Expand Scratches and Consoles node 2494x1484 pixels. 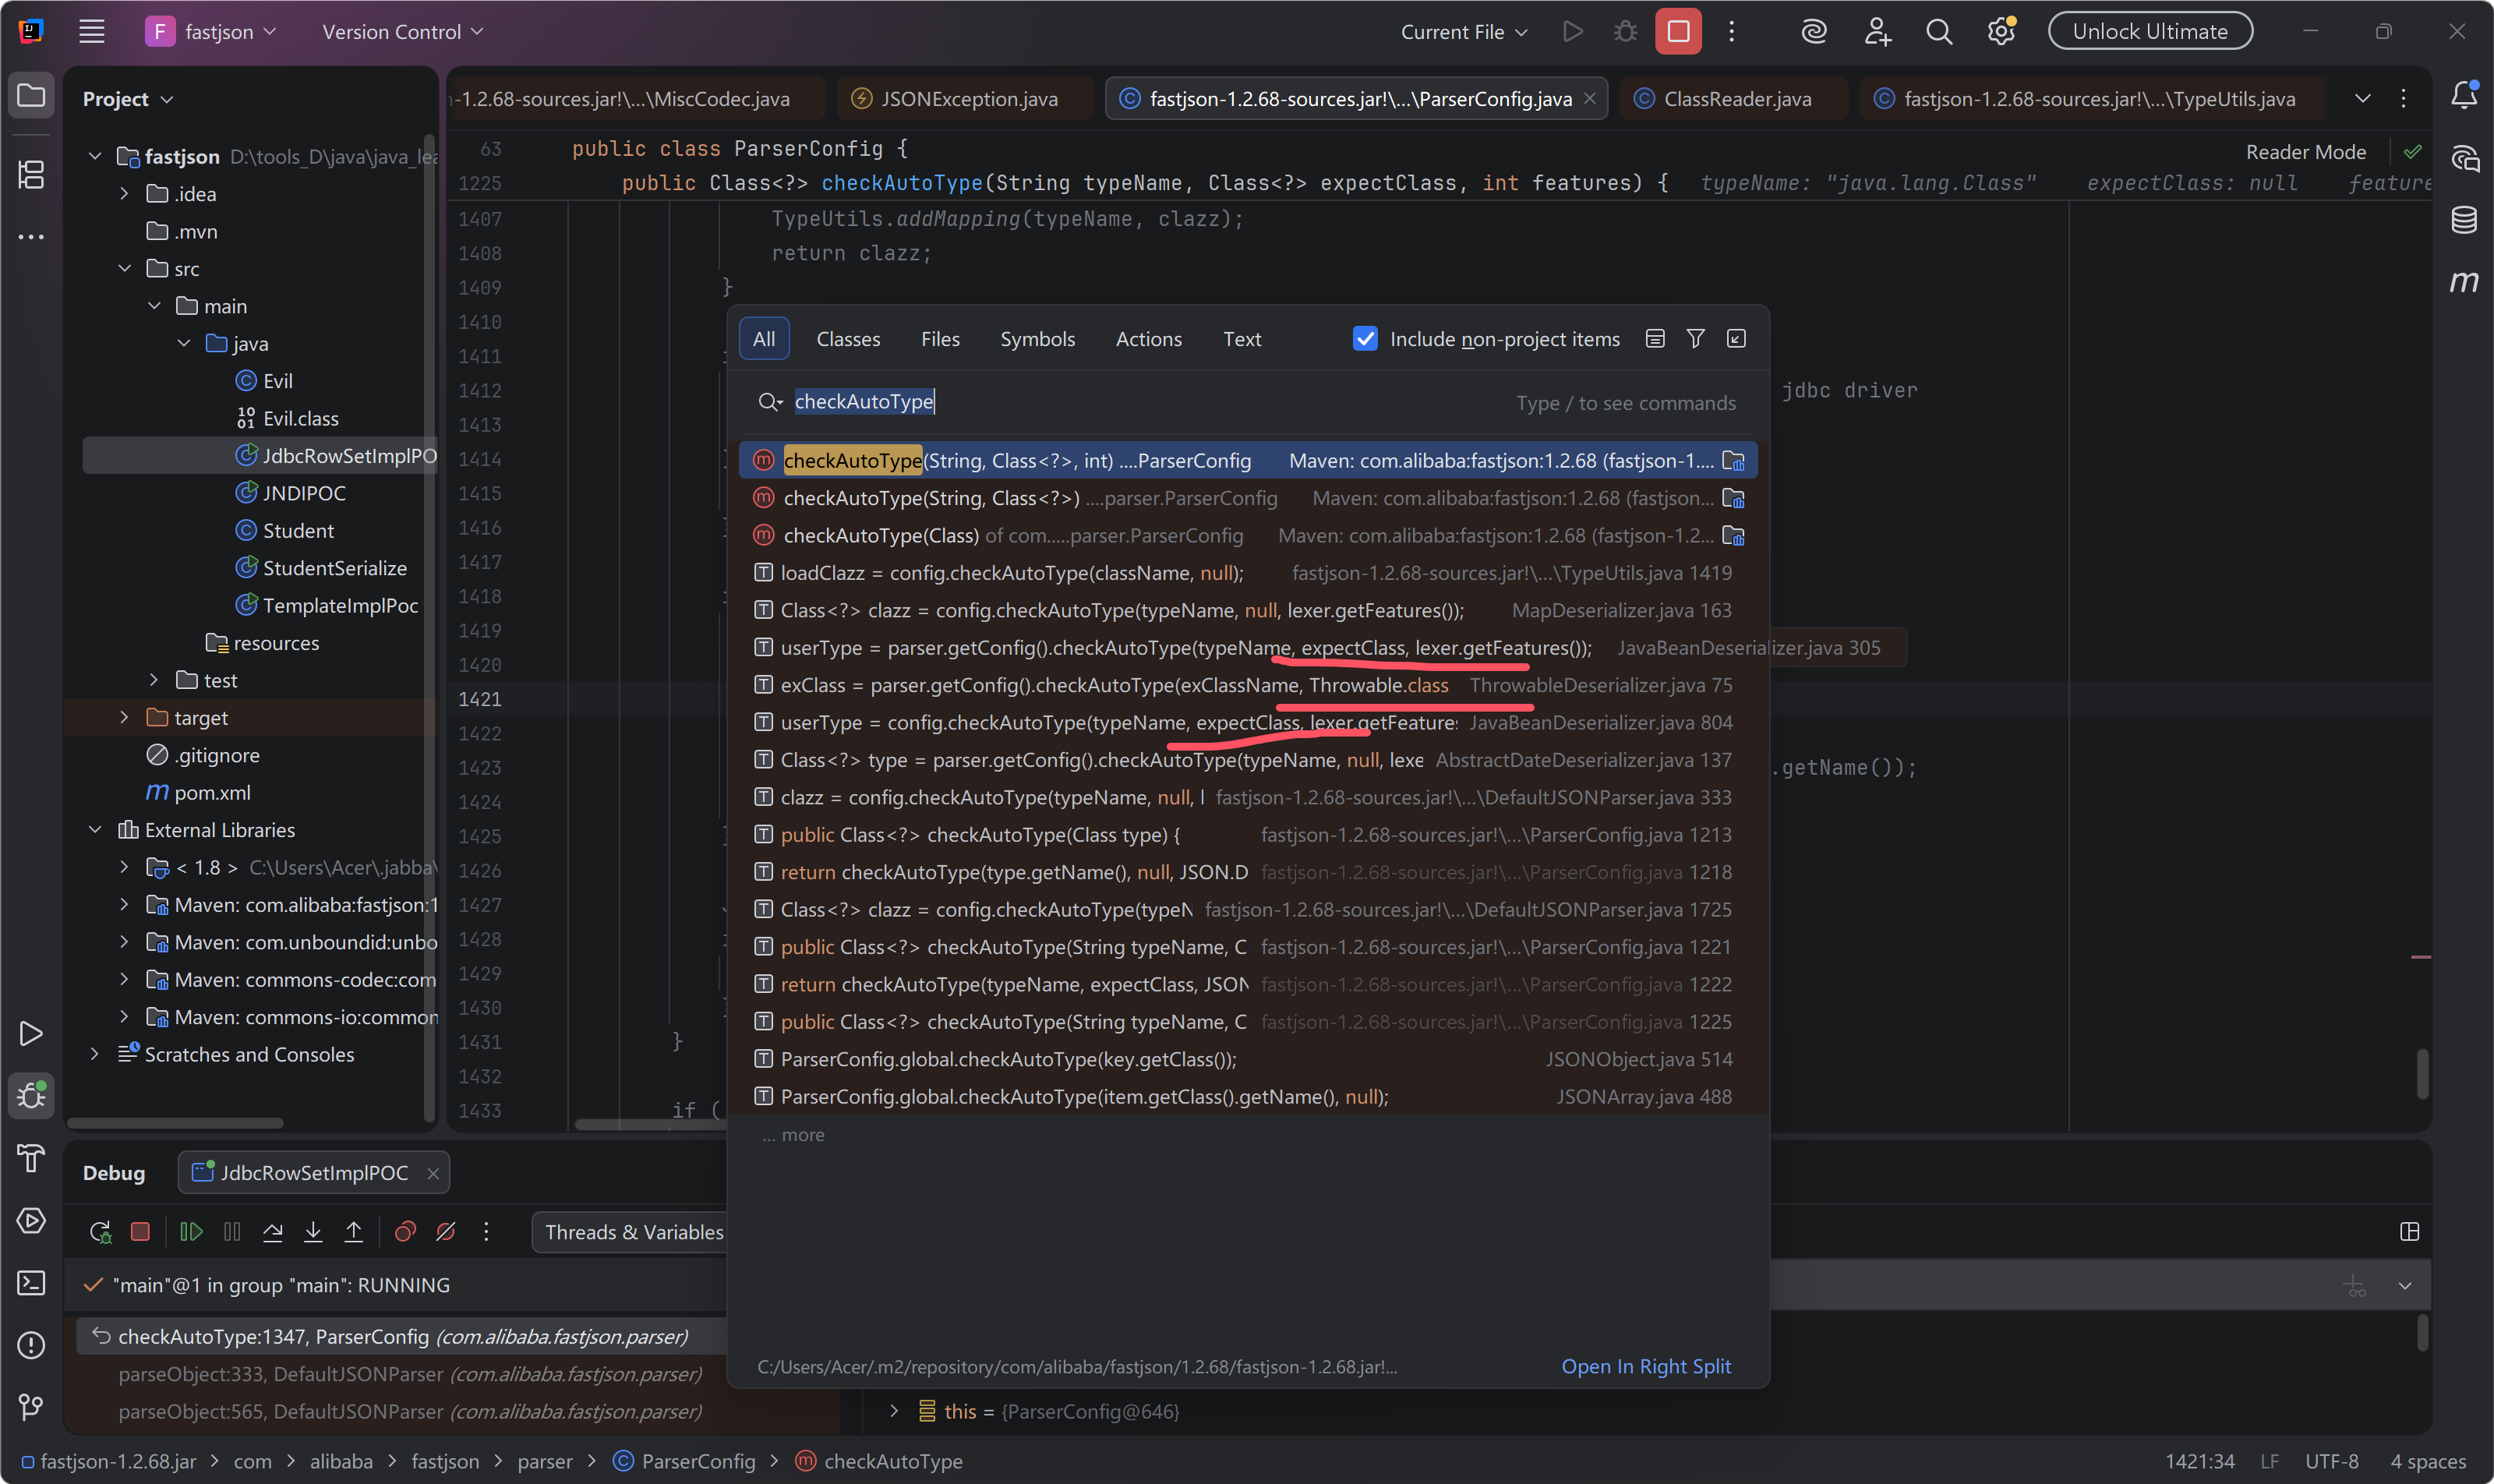click(x=95, y=1054)
